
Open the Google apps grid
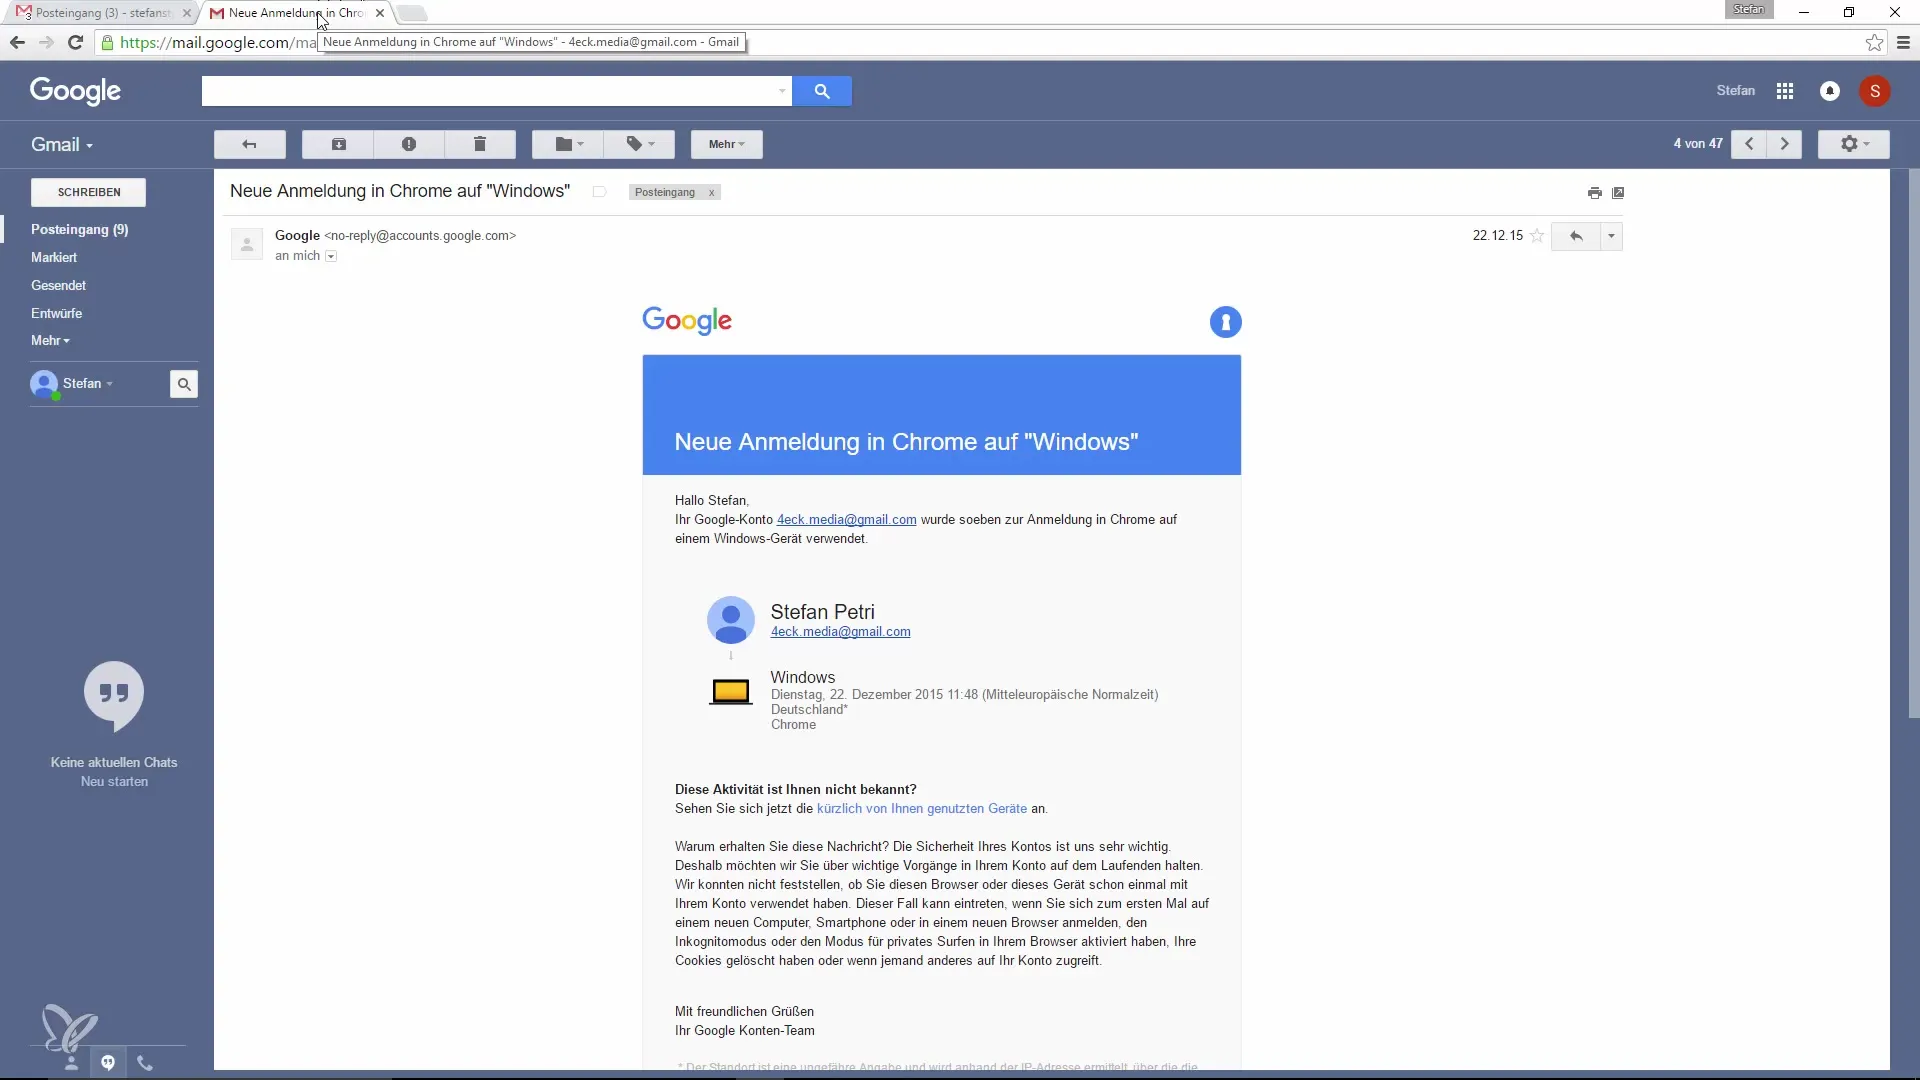click(1785, 91)
